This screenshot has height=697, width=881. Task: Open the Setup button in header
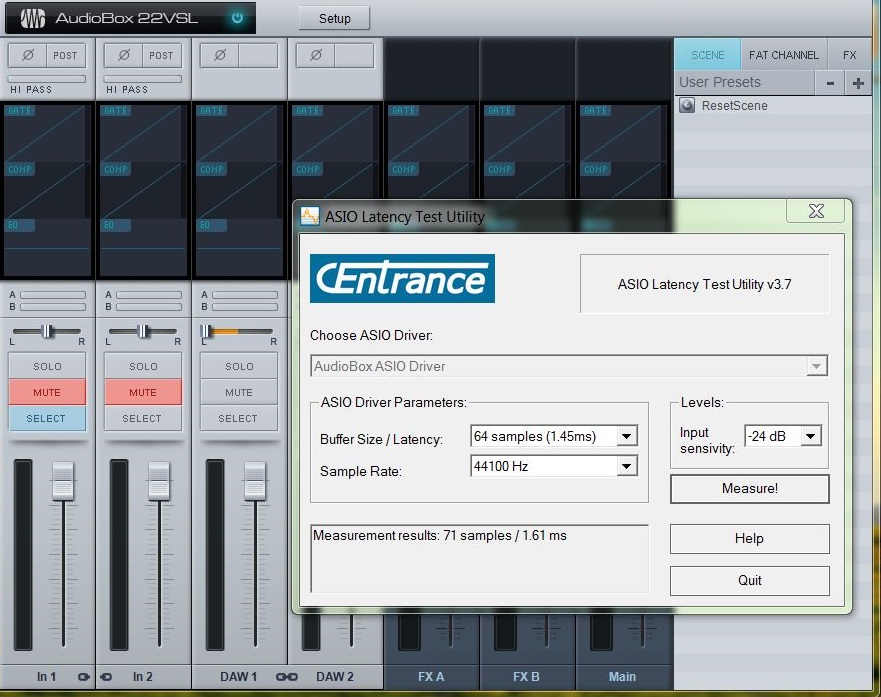[334, 18]
